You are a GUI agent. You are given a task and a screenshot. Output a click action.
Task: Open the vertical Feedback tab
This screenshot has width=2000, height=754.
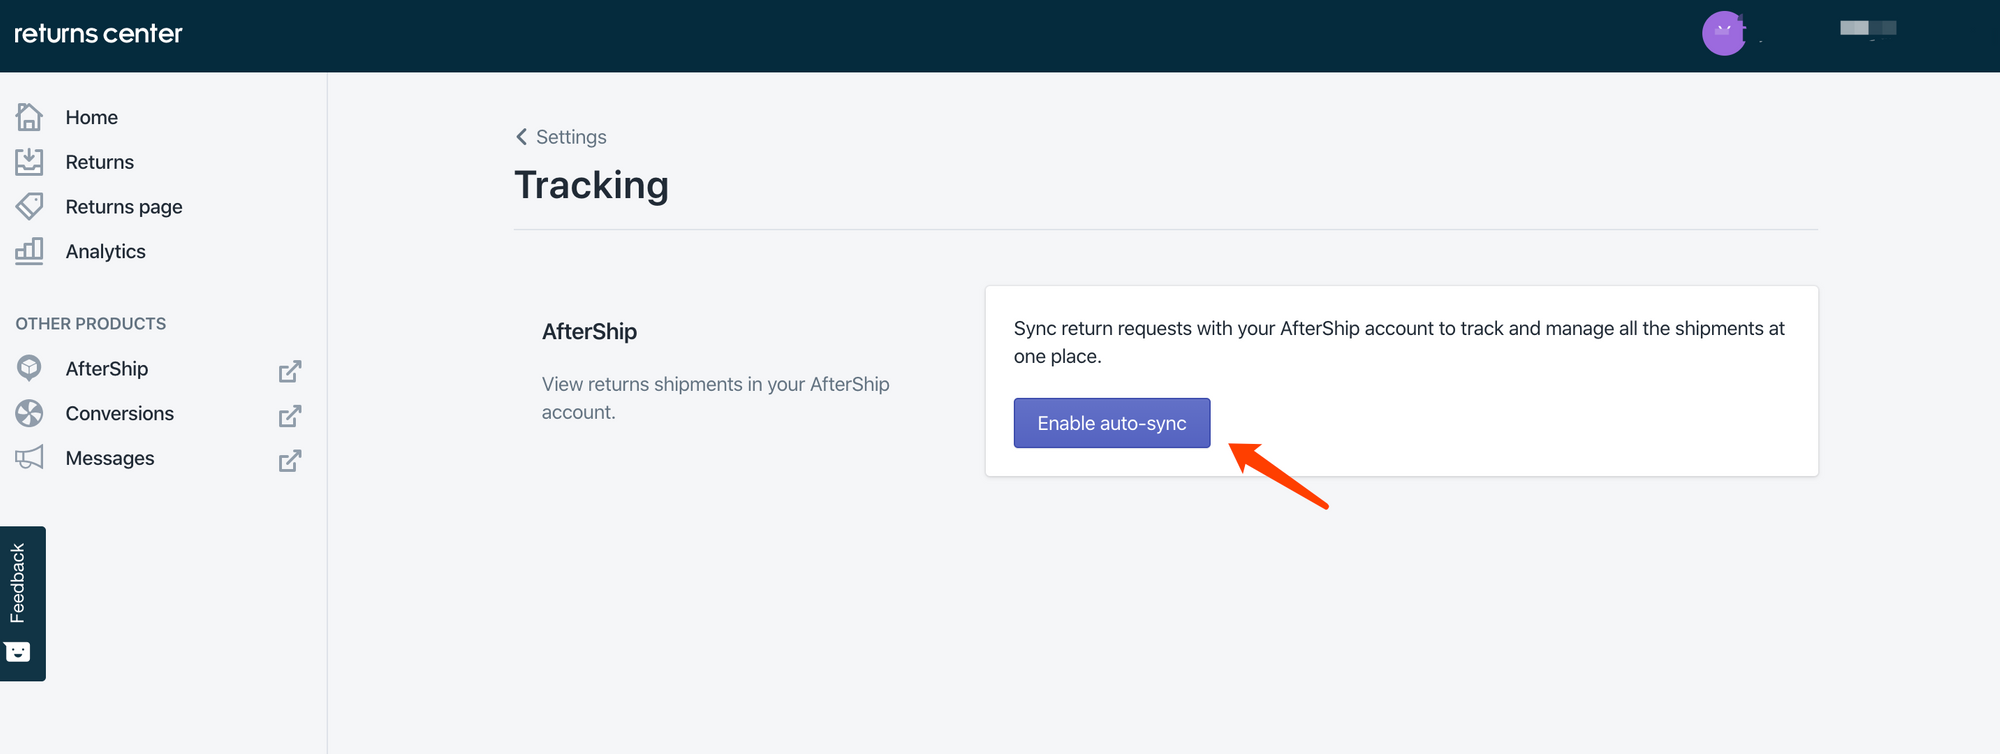tap(18, 583)
